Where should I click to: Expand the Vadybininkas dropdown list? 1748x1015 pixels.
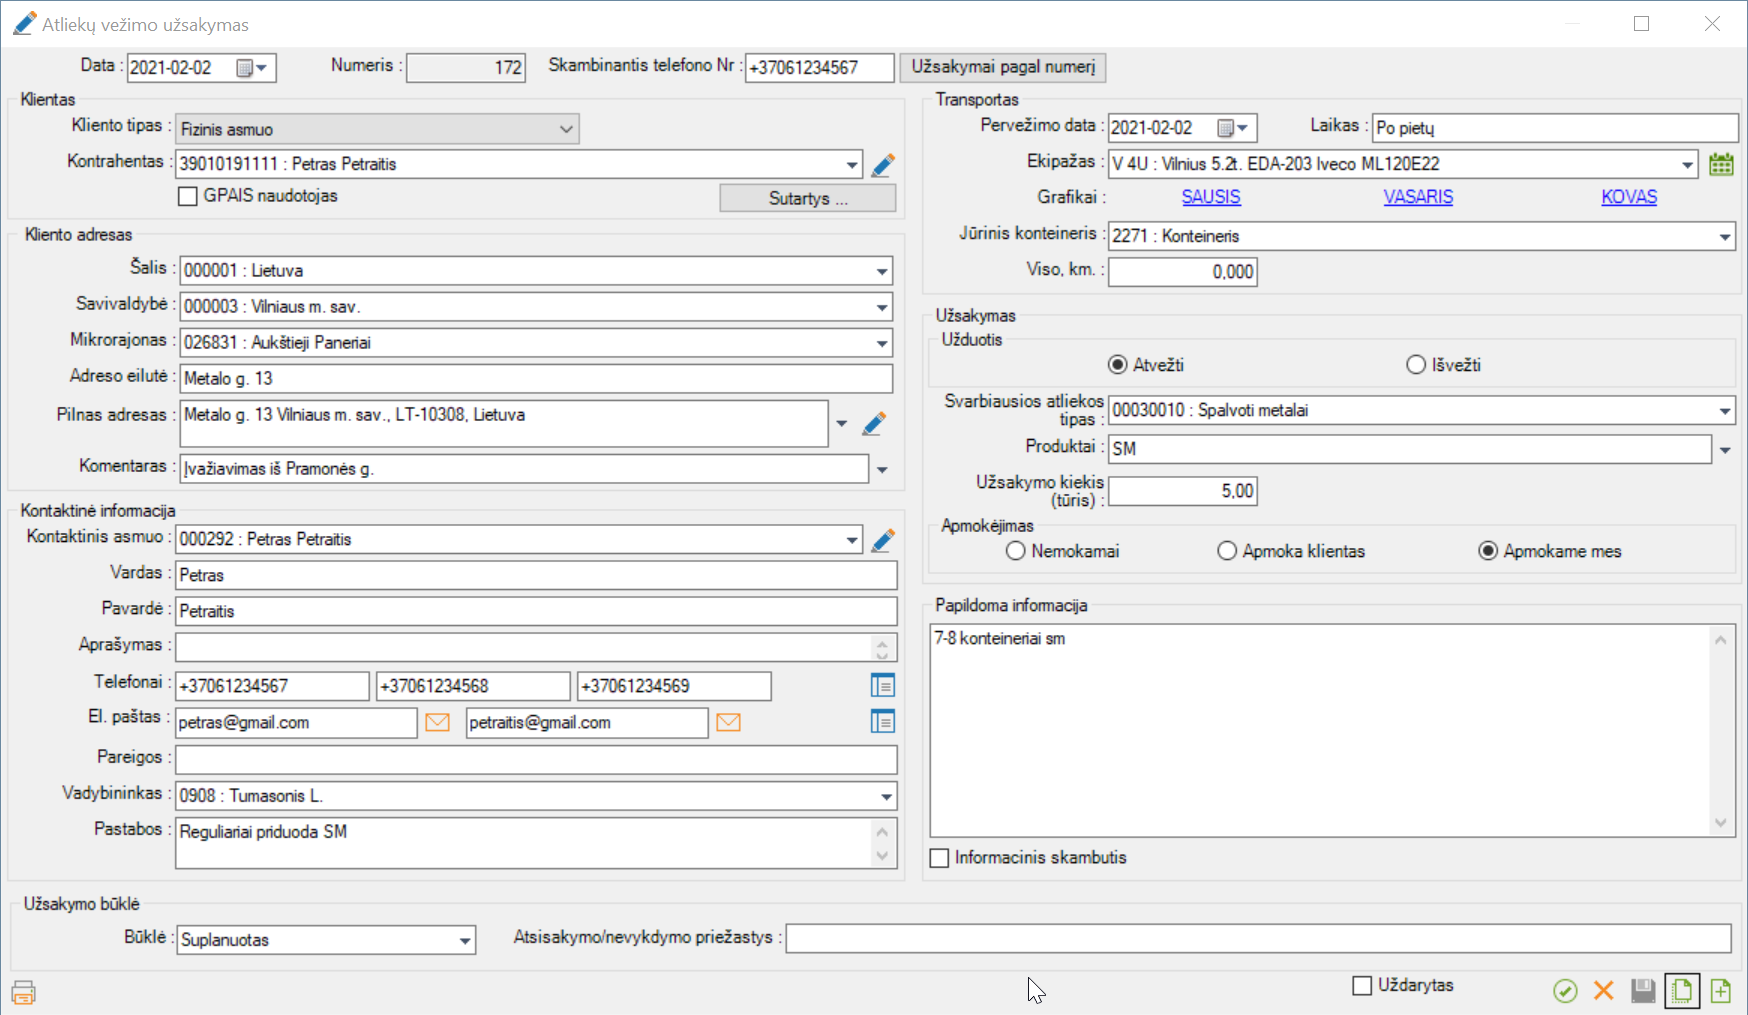[x=886, y=796]
